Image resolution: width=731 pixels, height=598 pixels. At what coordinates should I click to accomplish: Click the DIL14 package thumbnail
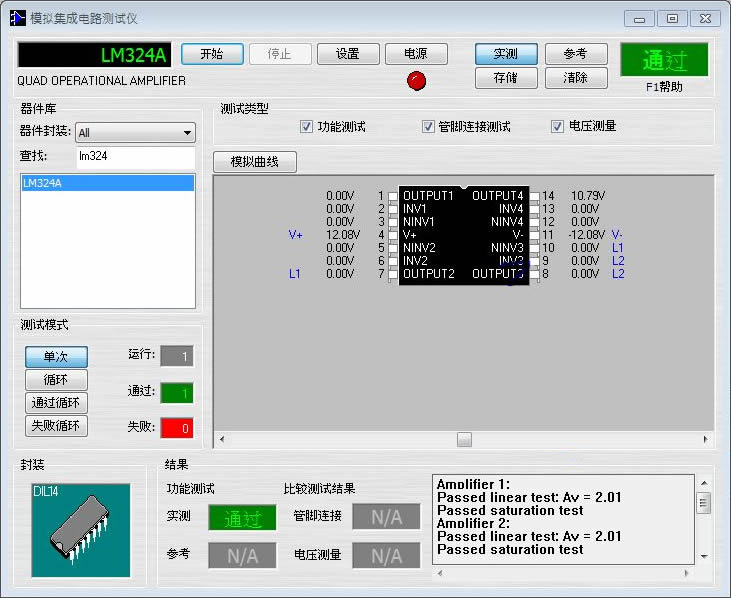point(81,530)
